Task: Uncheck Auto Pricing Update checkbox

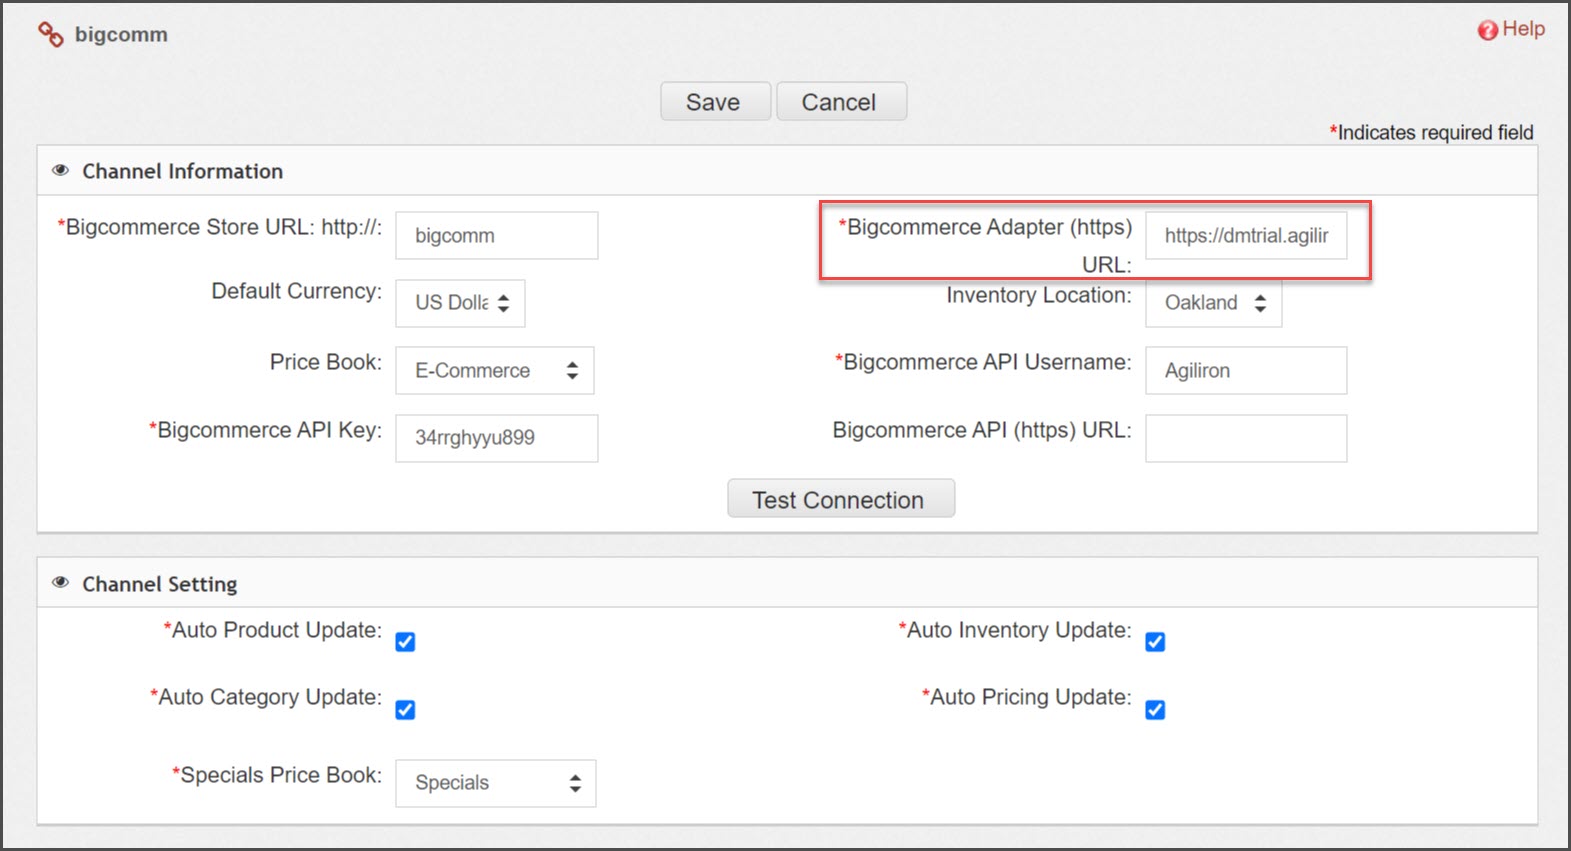Action: 1155,710
